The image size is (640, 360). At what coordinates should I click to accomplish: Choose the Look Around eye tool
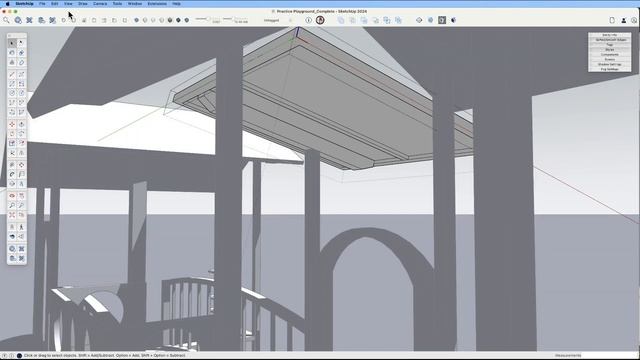pyautogui.click(x=12, y=237)
